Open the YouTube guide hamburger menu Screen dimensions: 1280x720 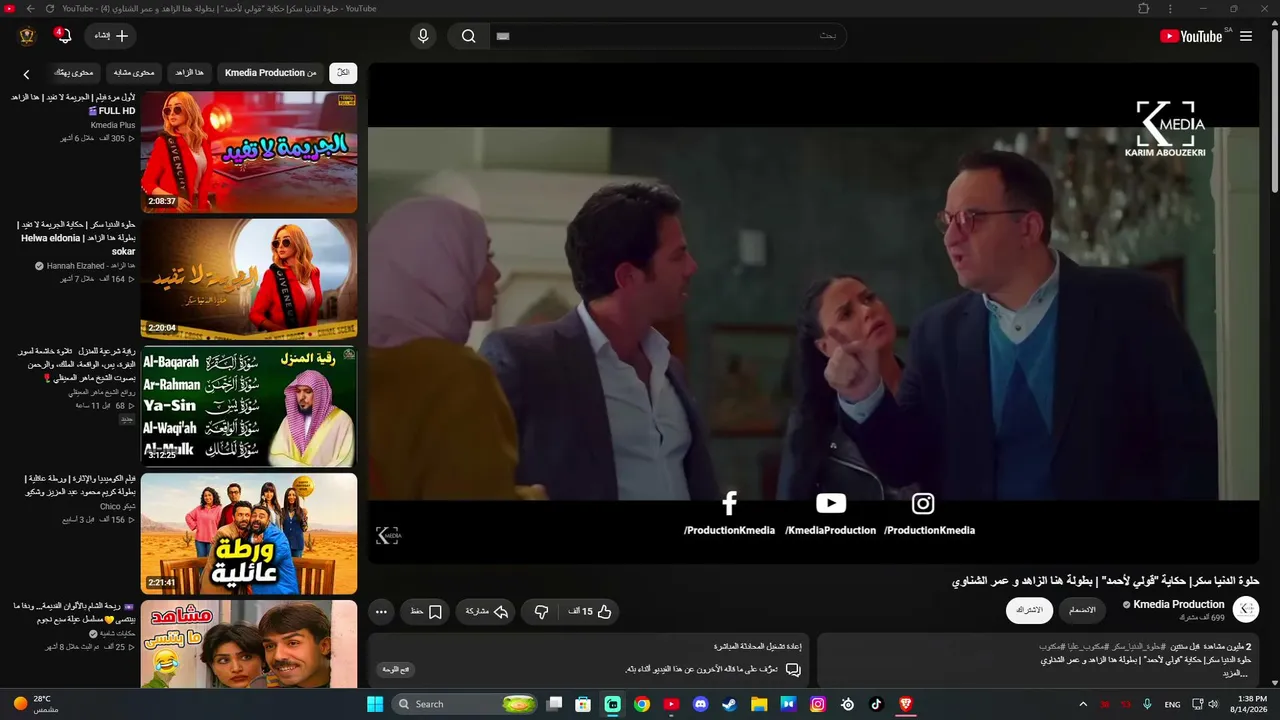click(1246, 36)
